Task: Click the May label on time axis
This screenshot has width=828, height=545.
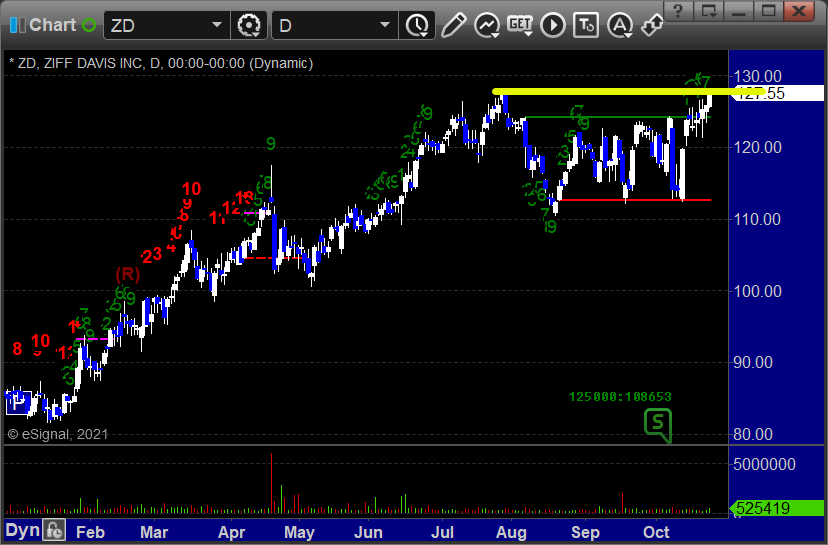Action: (299, 532)
